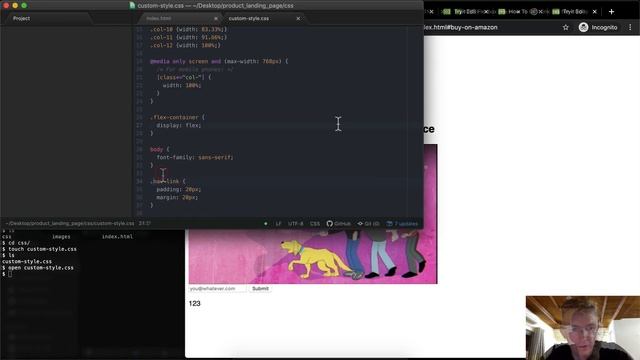Click the Incognito profile icon
640x360 pixels.
tap(584, 27)
